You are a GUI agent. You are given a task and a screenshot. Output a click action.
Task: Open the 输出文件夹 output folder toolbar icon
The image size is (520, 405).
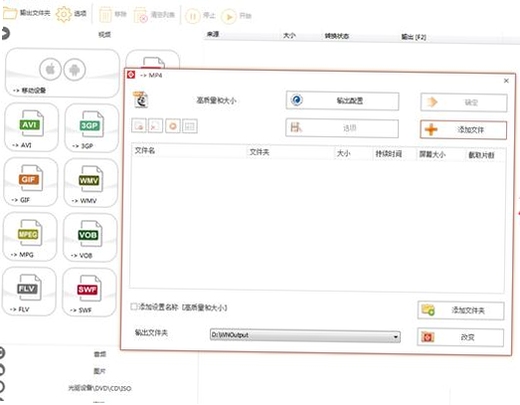pyautogui.click(x=10, y=13)
